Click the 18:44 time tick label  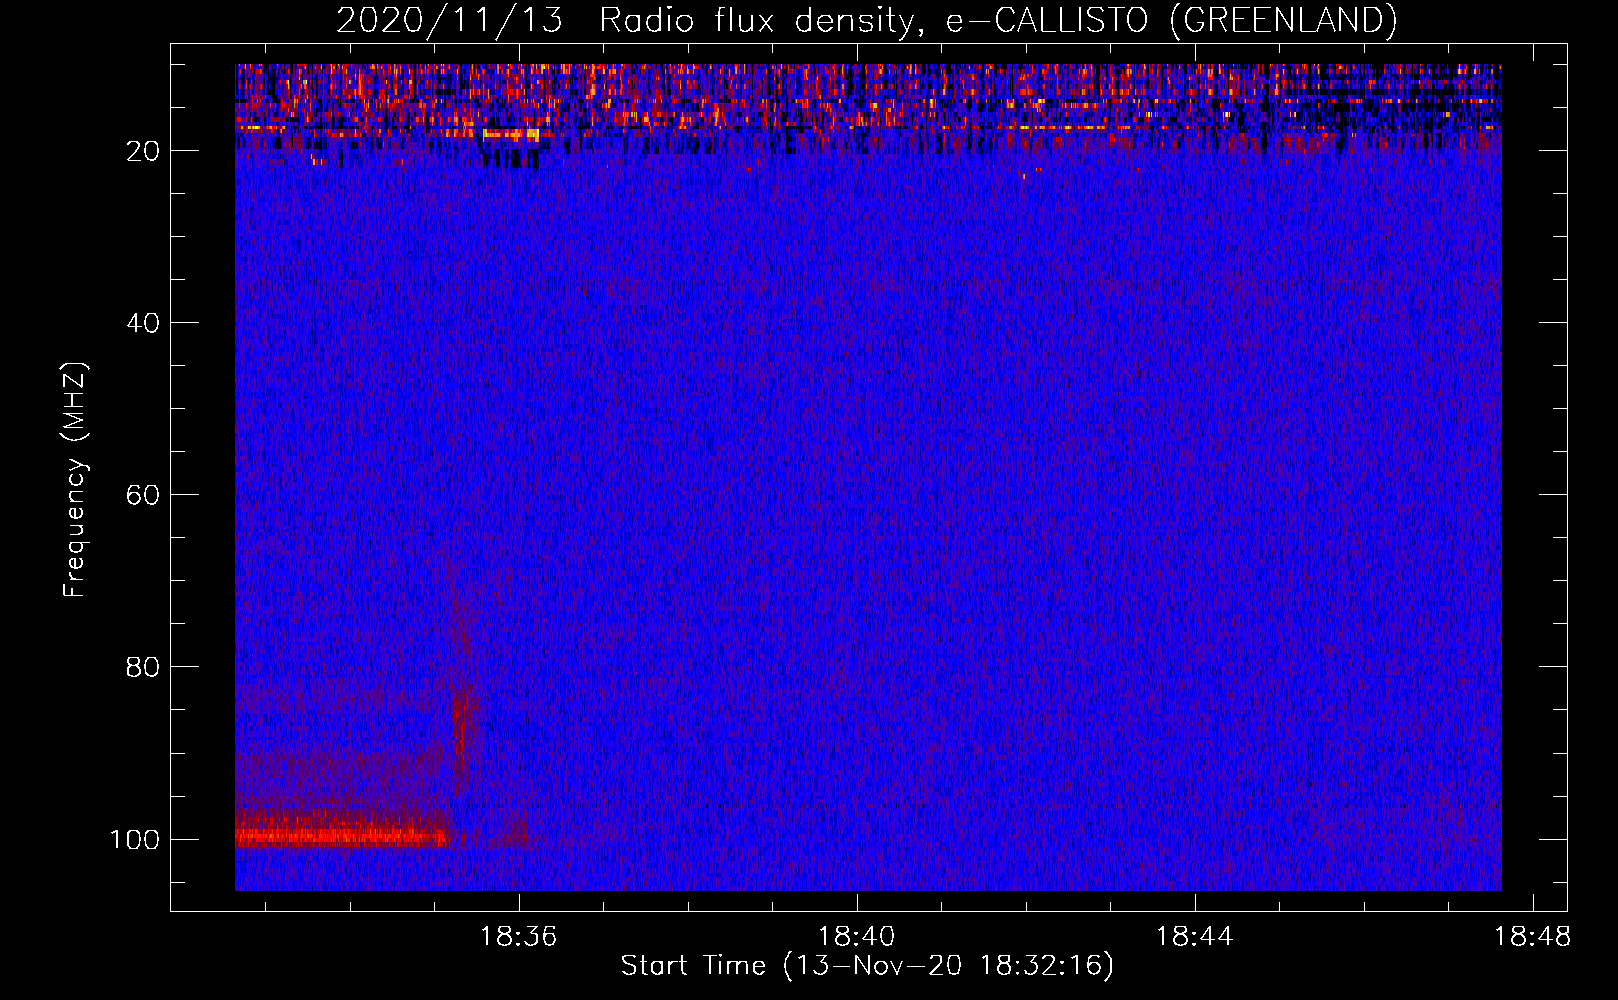click(x=1195, y=937)
